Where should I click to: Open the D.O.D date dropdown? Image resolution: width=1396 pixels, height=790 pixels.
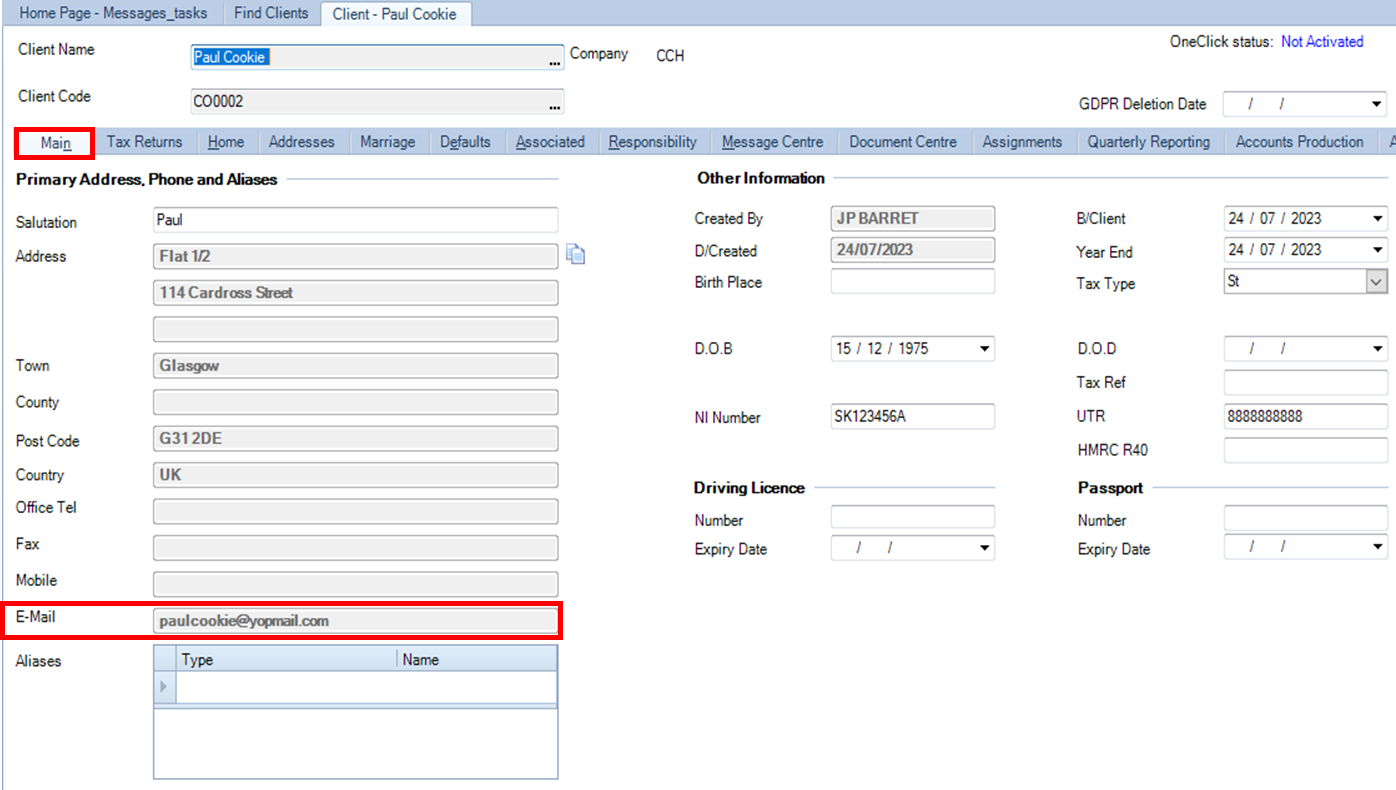(1378, 349)
